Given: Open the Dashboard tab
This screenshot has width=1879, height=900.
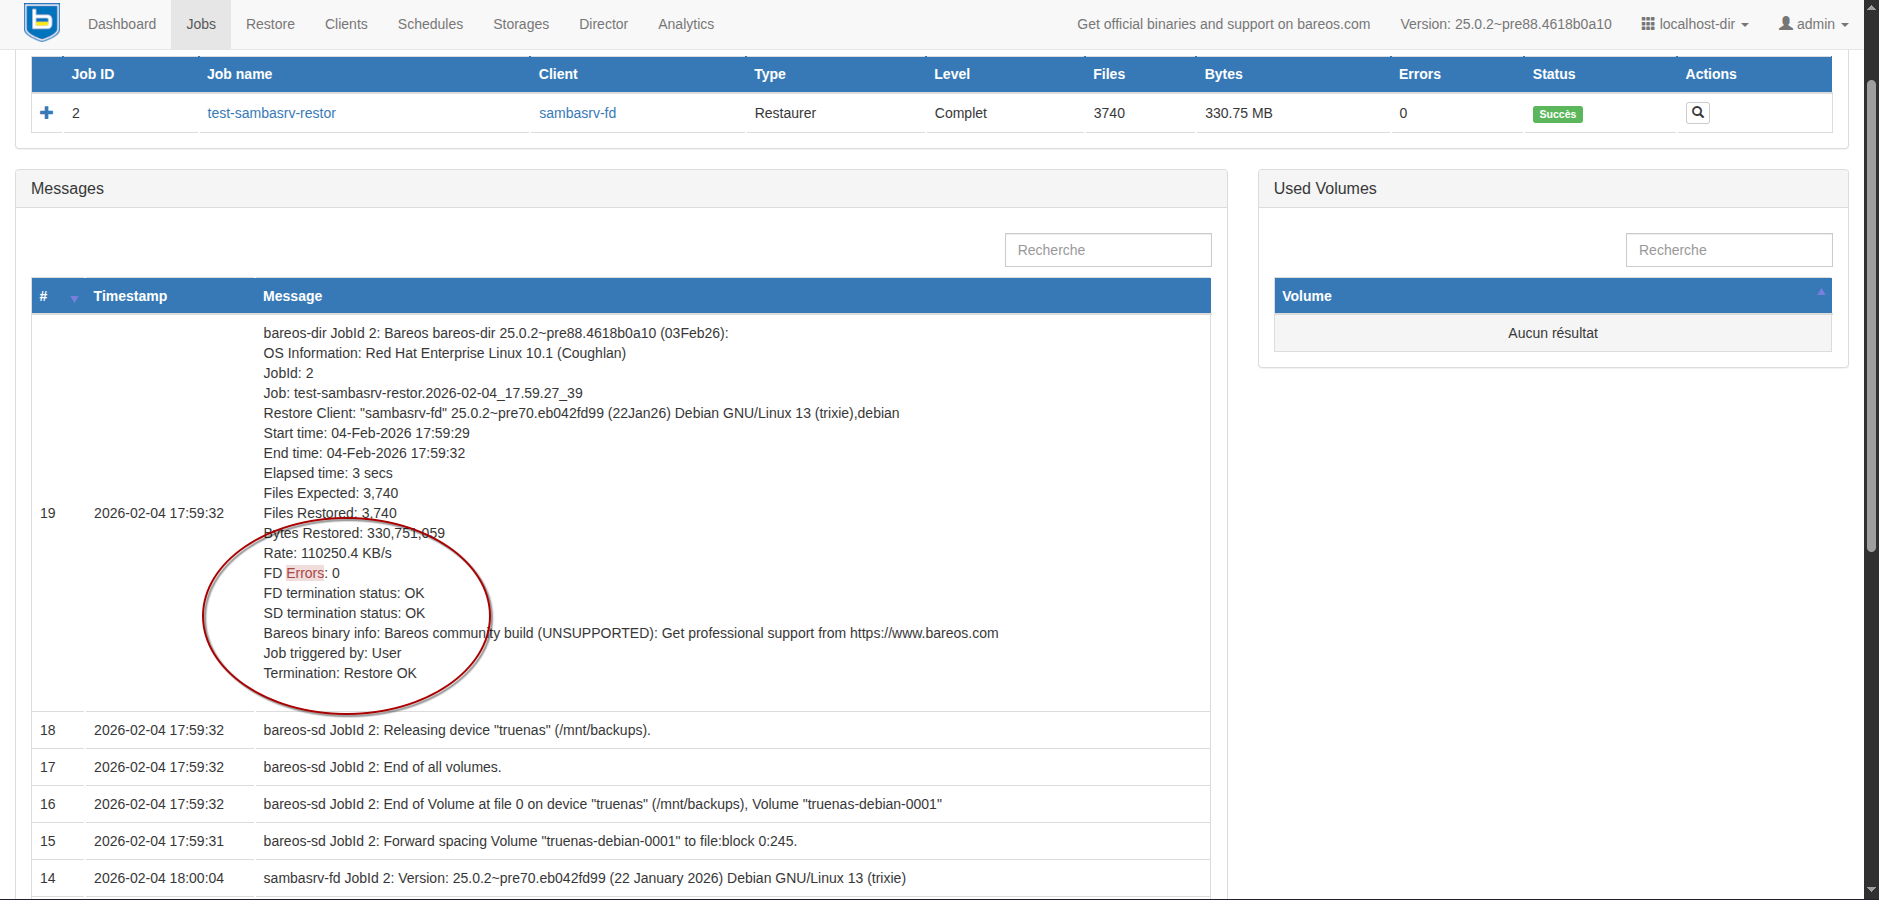Looking at the screenshot, I should (x=122, y=24).
